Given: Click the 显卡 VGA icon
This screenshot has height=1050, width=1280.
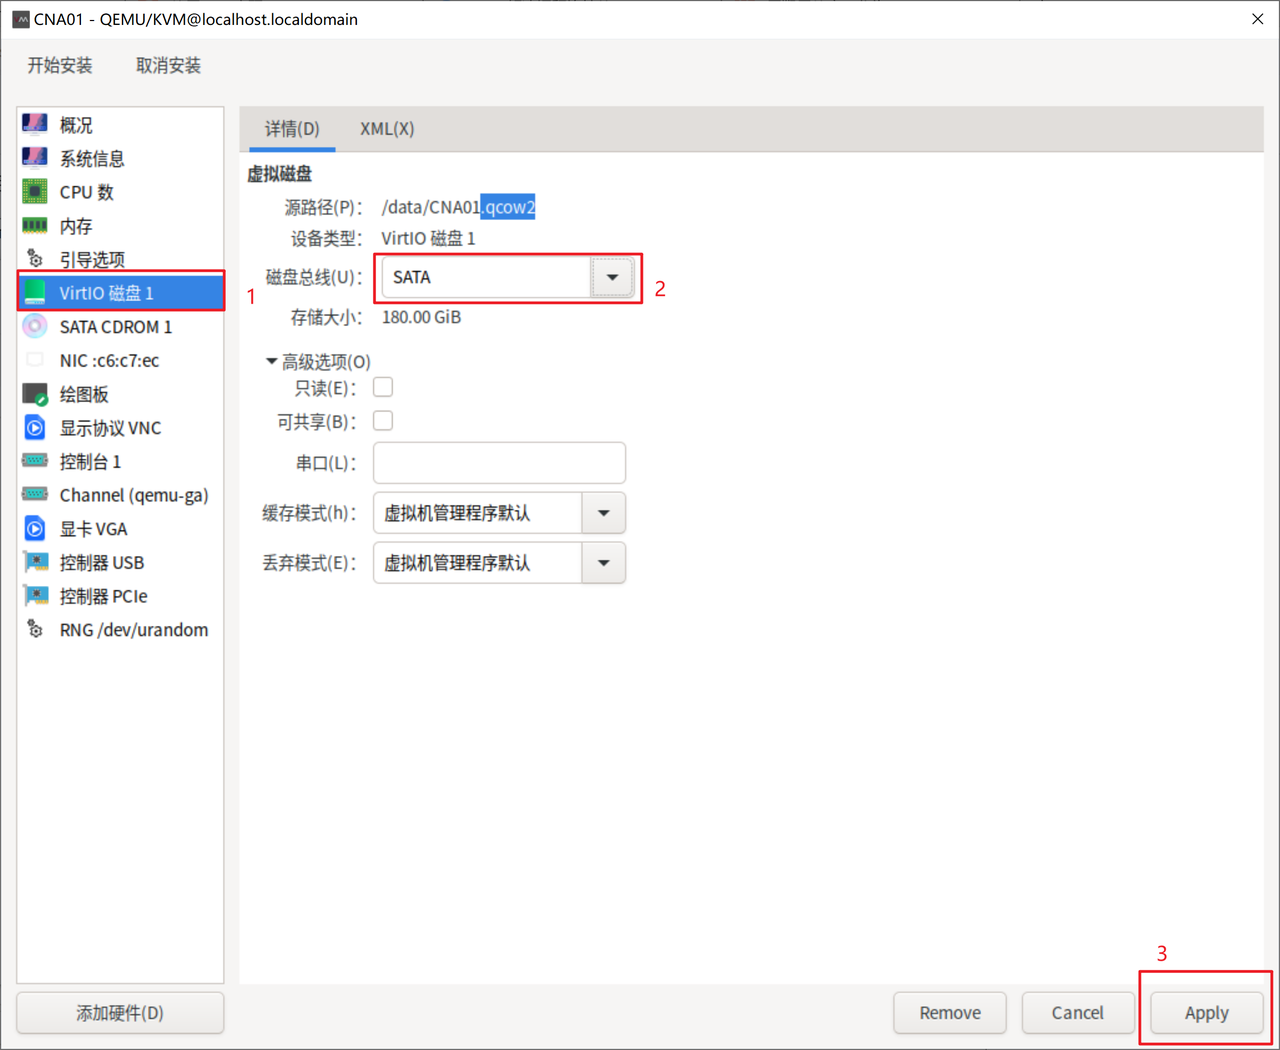Looking at the screenshot, I should [35, 529].
